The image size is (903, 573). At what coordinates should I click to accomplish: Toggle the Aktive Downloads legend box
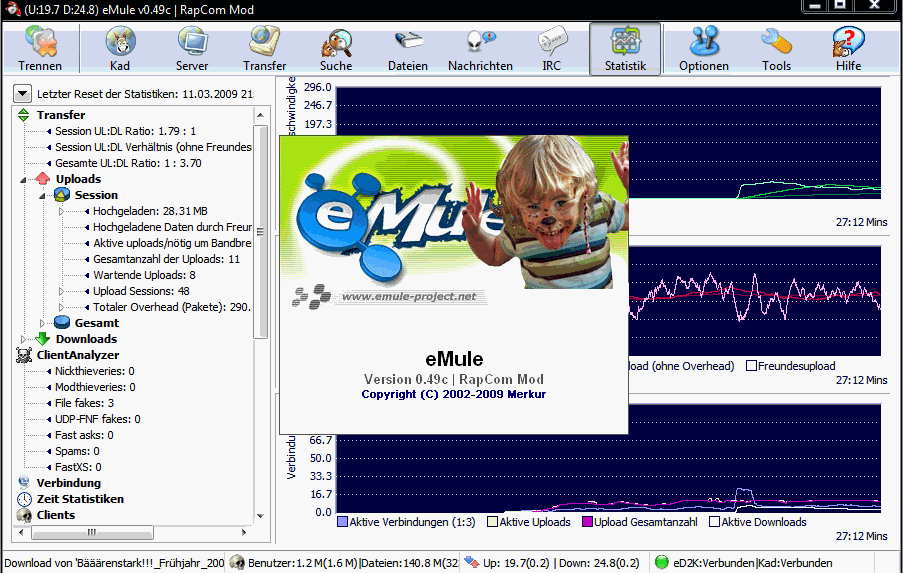(x=715, y=522)
